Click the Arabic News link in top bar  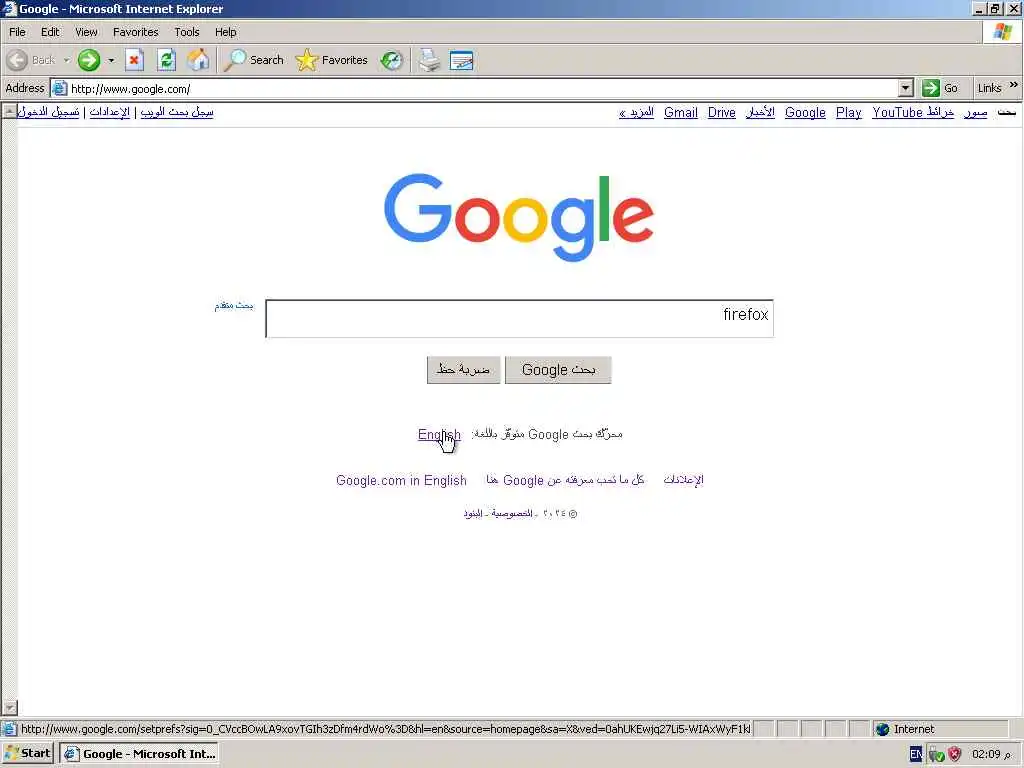coord(760,112)
